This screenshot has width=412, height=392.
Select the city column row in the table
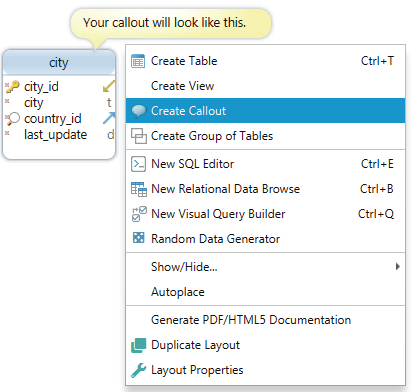pyautogui.click(x=59, y=103)
